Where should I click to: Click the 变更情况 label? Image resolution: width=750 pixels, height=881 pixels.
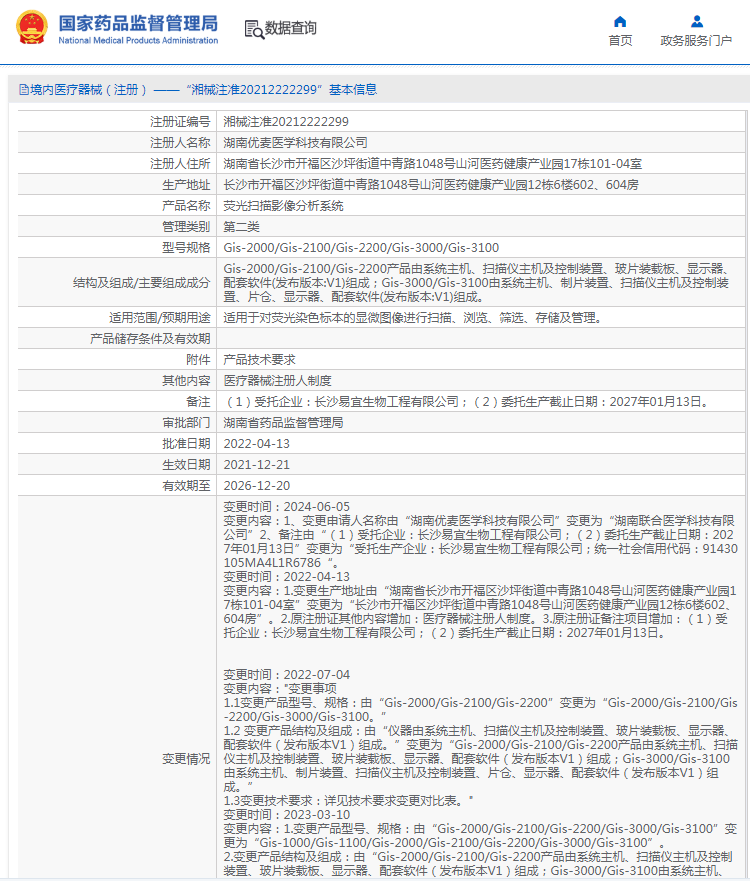click(x=186, y=759)
